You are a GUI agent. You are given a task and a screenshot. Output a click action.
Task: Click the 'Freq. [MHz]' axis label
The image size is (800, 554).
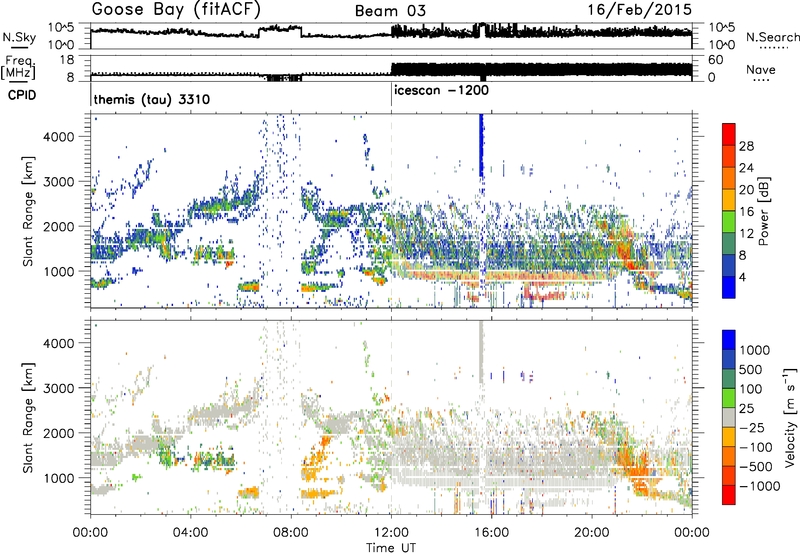[x=18, y=67]
